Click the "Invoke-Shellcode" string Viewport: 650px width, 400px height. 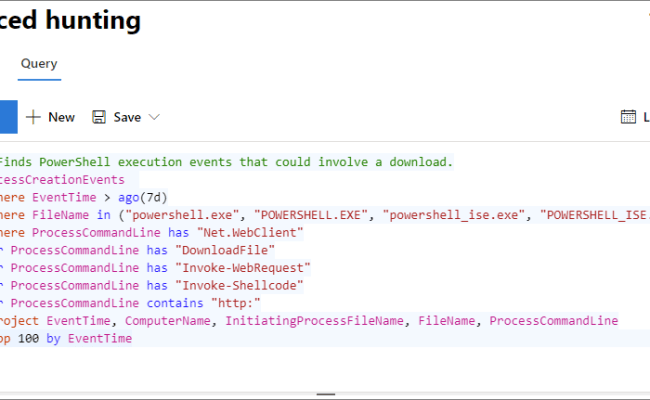(x=239, y=286)
